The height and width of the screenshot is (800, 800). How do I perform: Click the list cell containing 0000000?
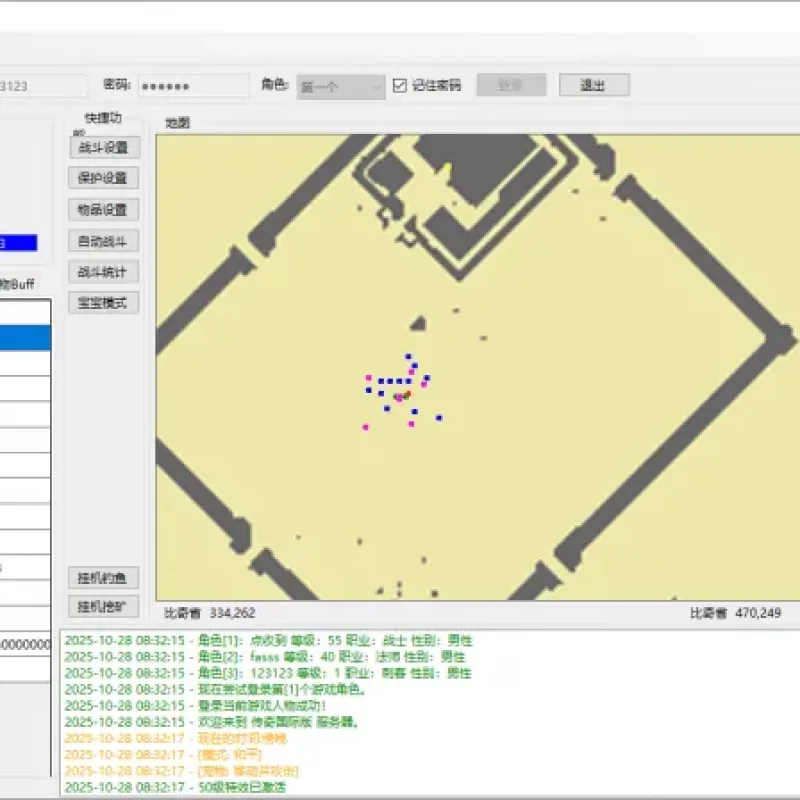point(25,644)
